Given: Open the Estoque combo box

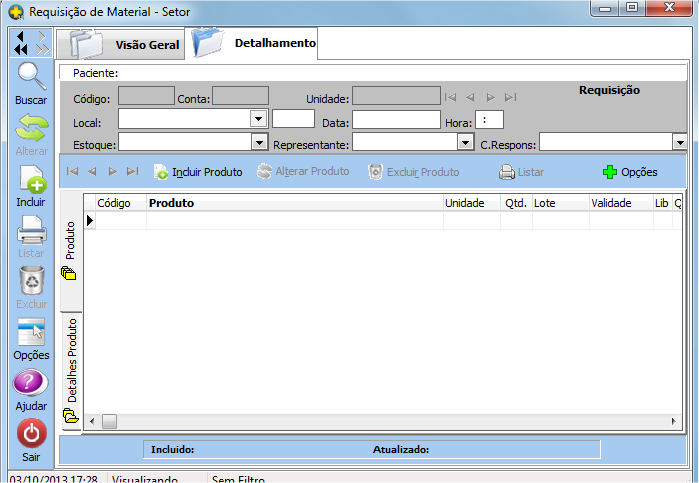Looking at the screenshot, I should pyautogui.click(x=258, y=143).
